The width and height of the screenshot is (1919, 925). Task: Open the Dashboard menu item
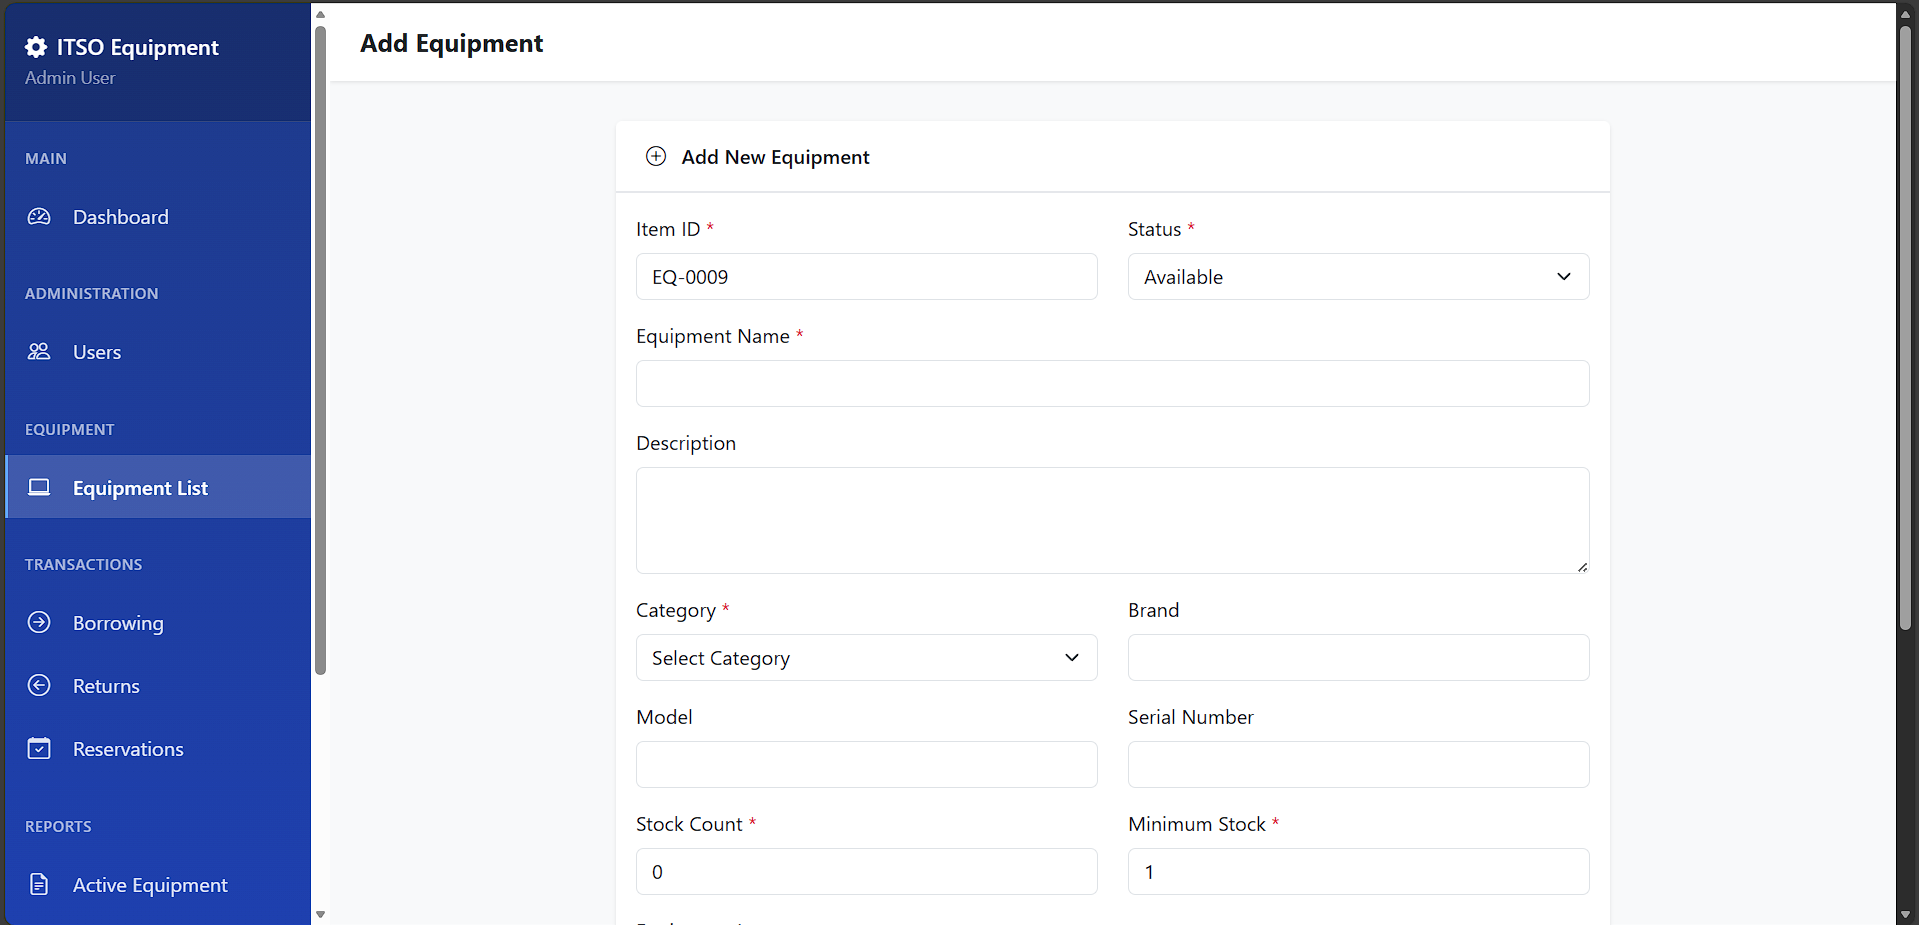pyautogui.click(x=120, y=217)
